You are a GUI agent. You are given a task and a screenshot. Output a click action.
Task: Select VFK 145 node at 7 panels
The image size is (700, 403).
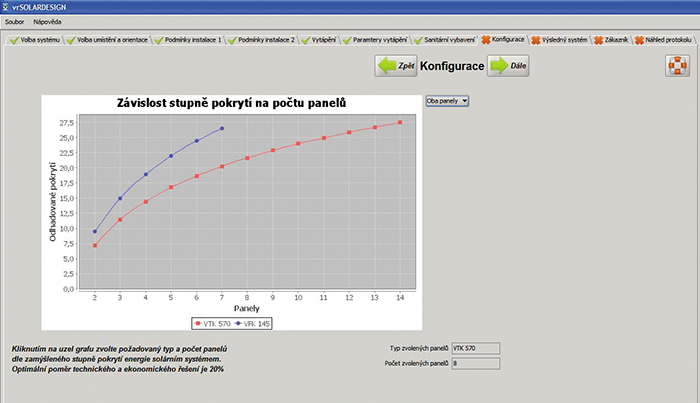tap(222, 128)
